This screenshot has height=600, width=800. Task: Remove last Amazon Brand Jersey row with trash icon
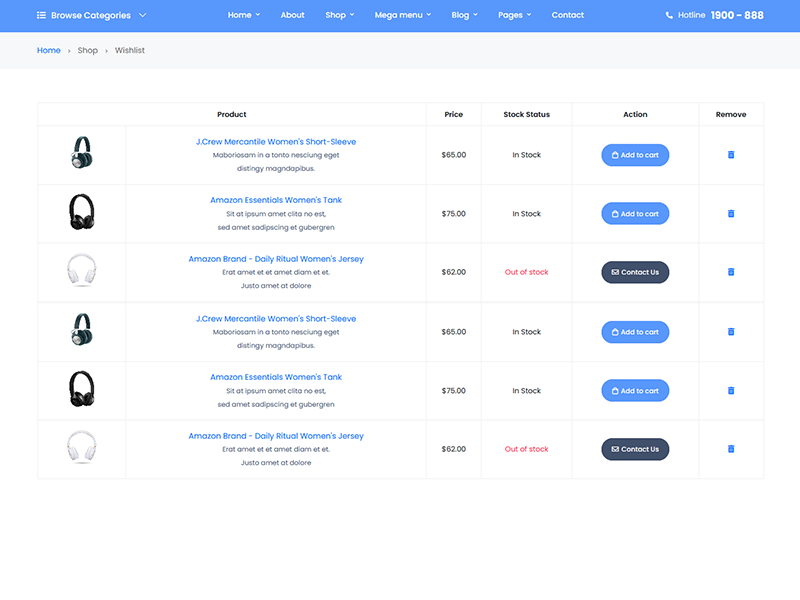point(731,449)
